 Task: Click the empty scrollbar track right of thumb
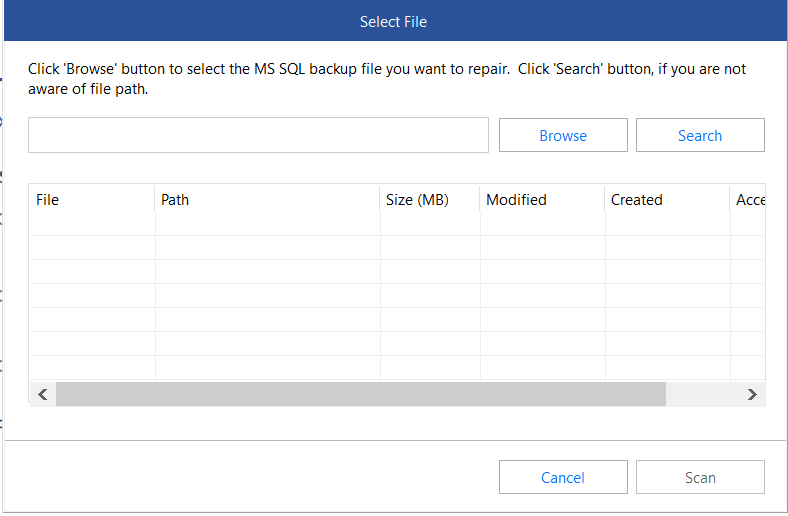703,394
